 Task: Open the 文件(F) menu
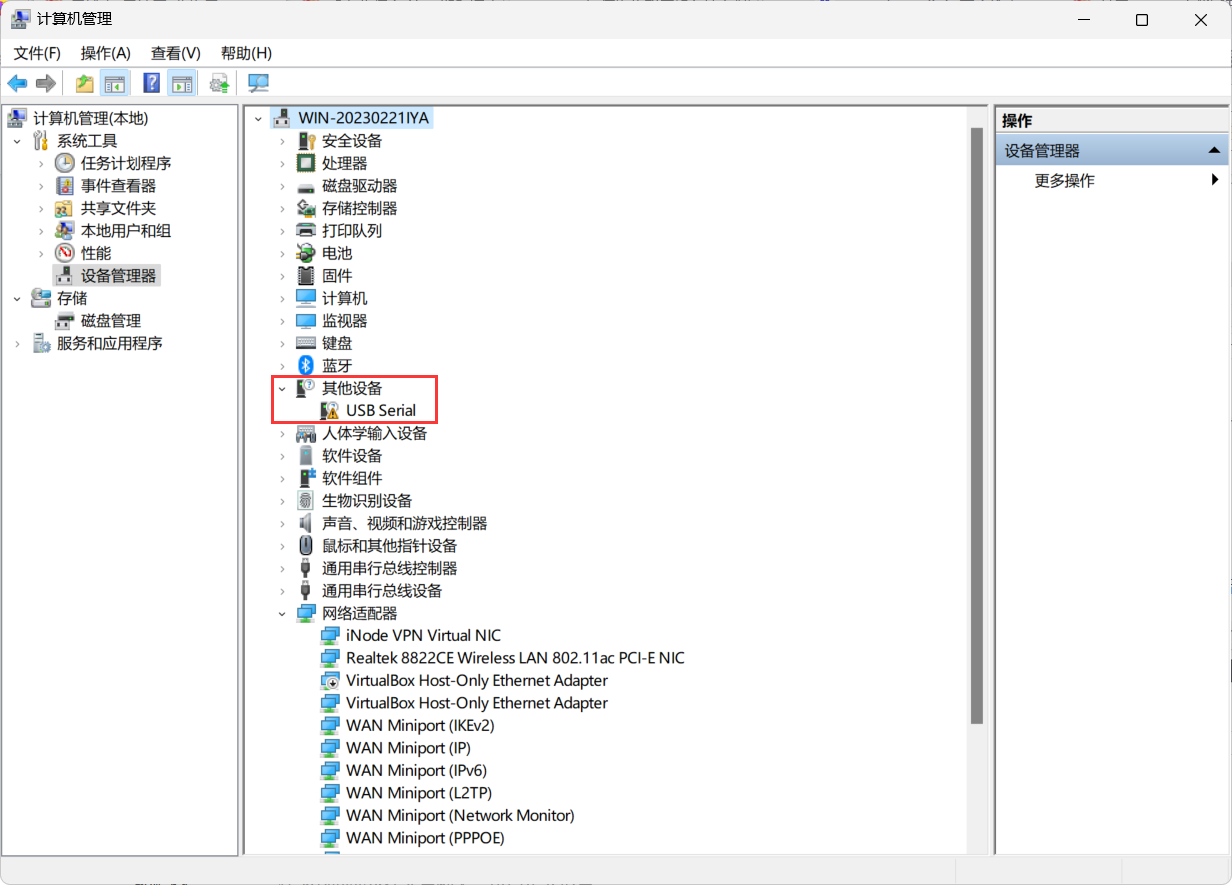point(37,53)
